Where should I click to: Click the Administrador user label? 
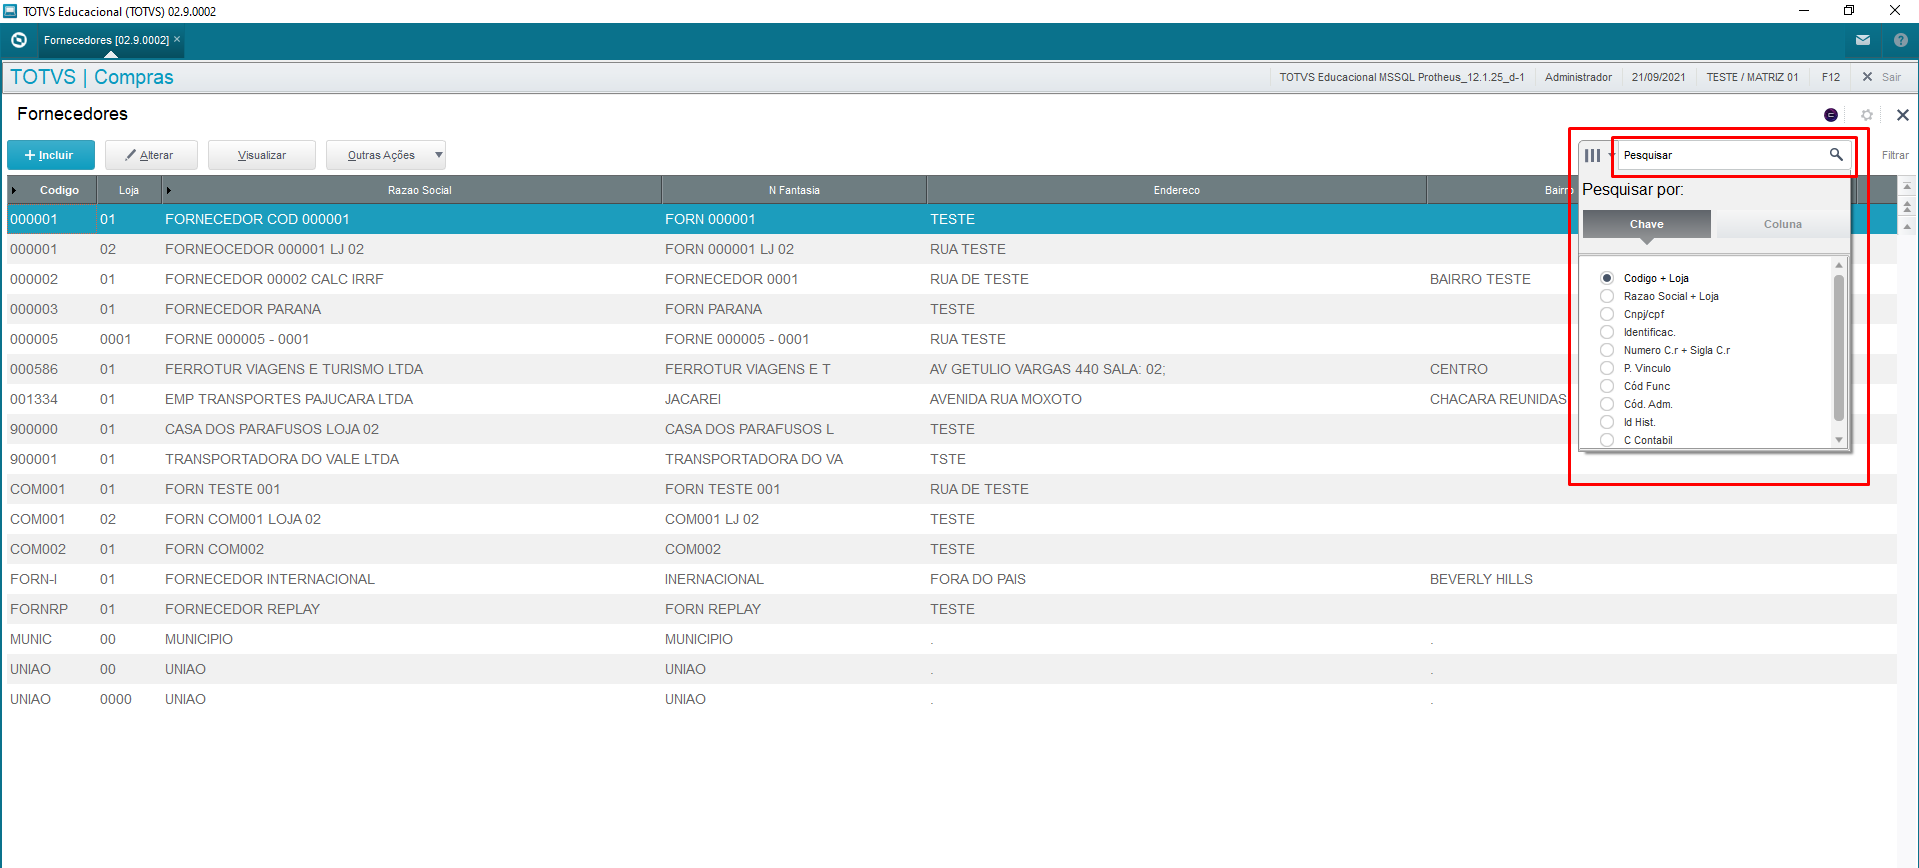coord(1578,77)
